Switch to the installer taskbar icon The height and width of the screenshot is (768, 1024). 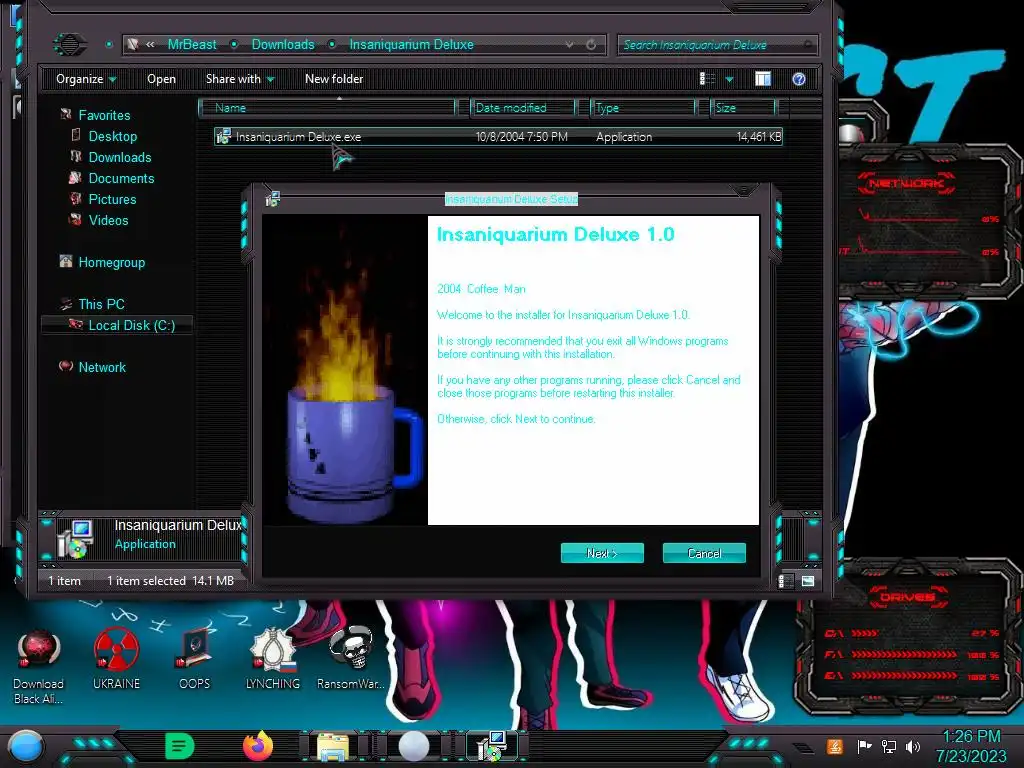(492, 746)
